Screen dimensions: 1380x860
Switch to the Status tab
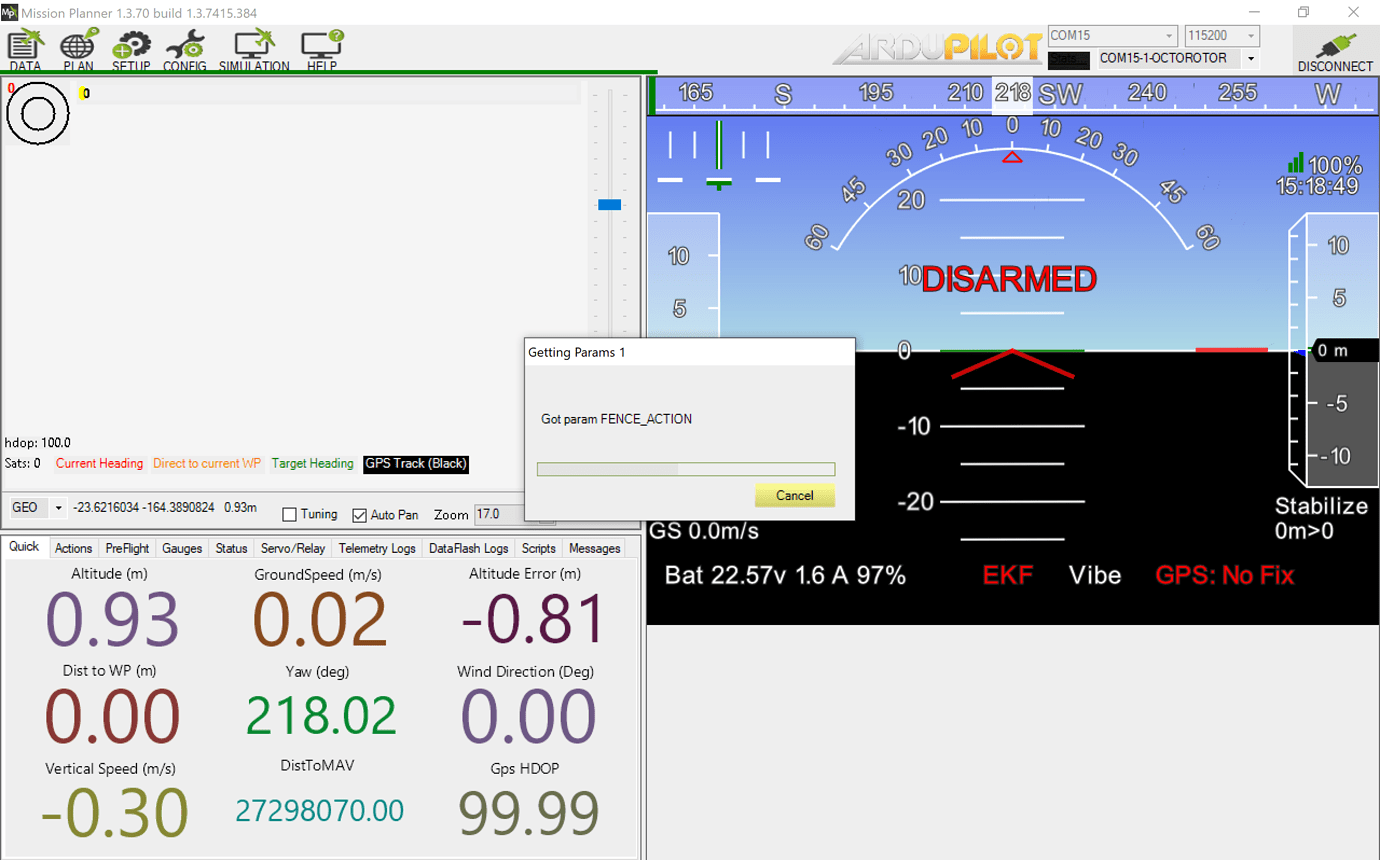[231, 548]
